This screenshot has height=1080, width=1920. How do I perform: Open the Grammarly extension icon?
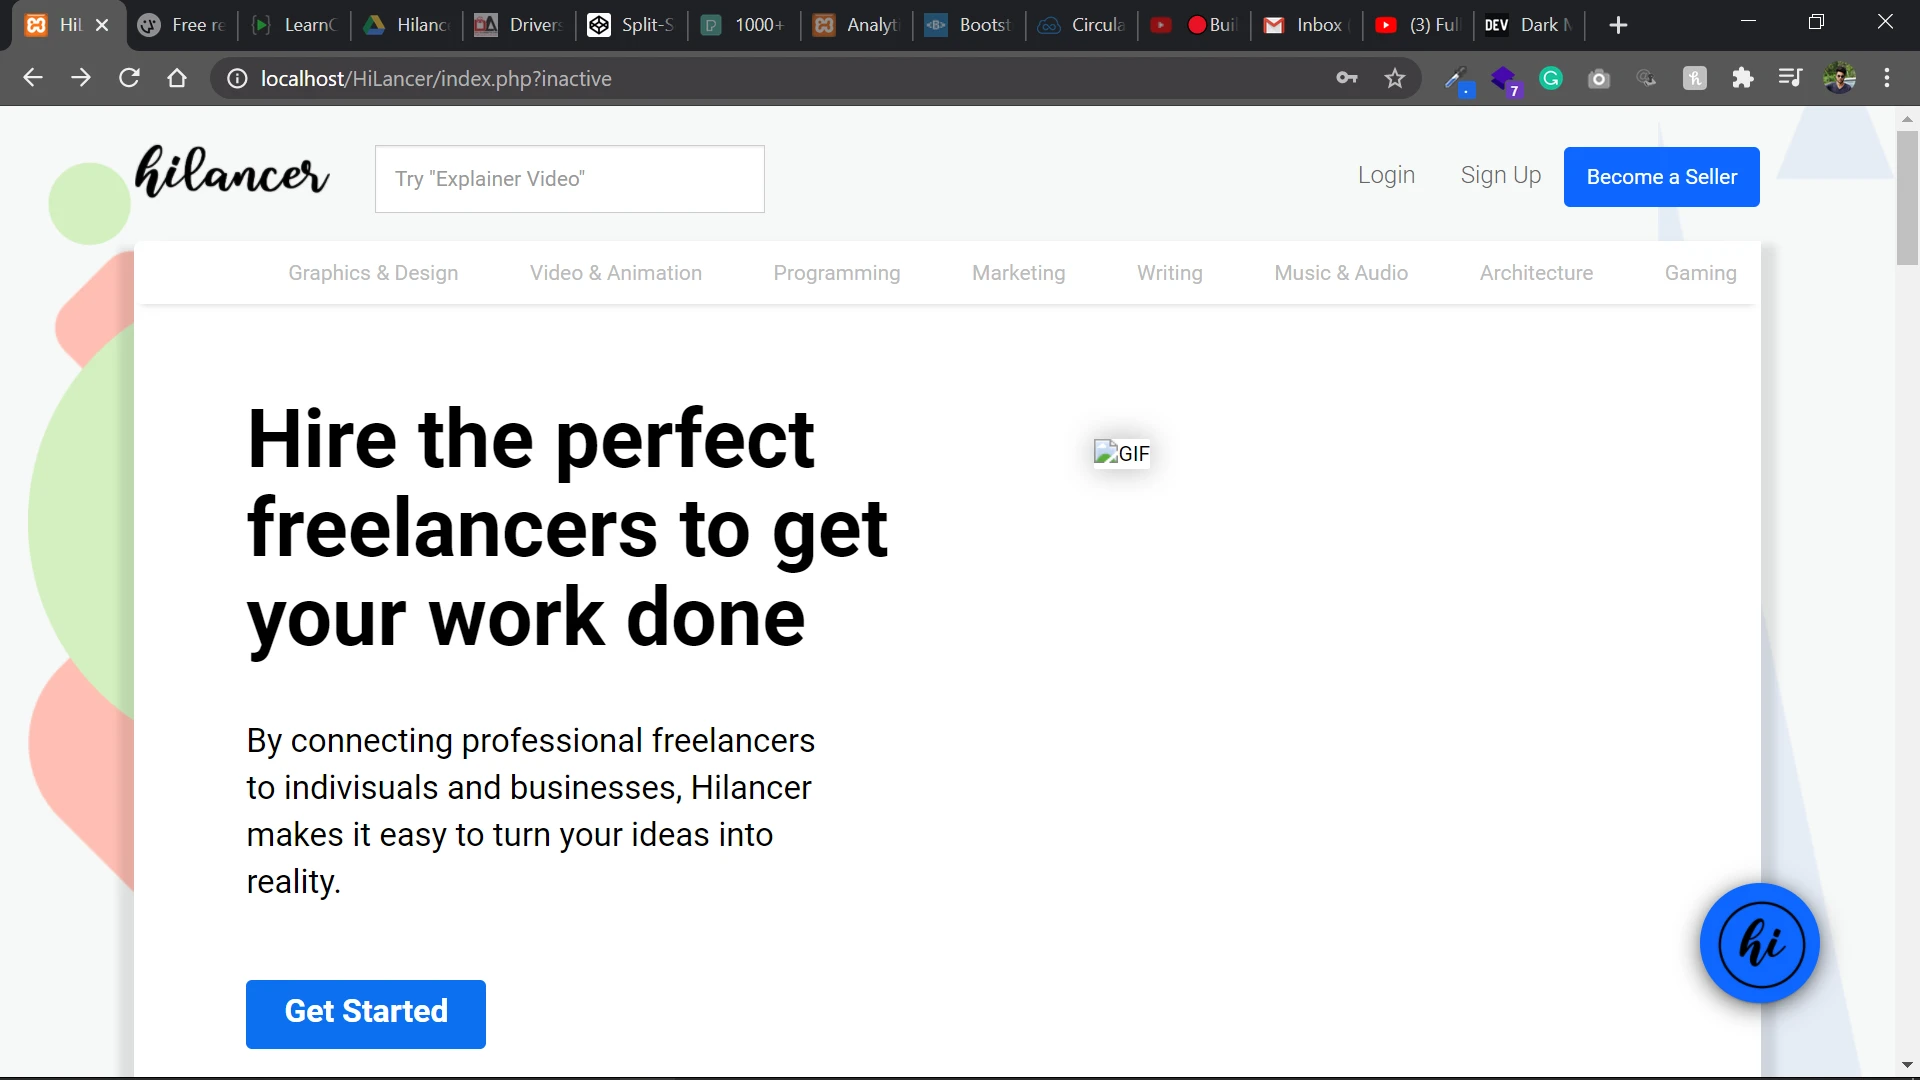1551,78
